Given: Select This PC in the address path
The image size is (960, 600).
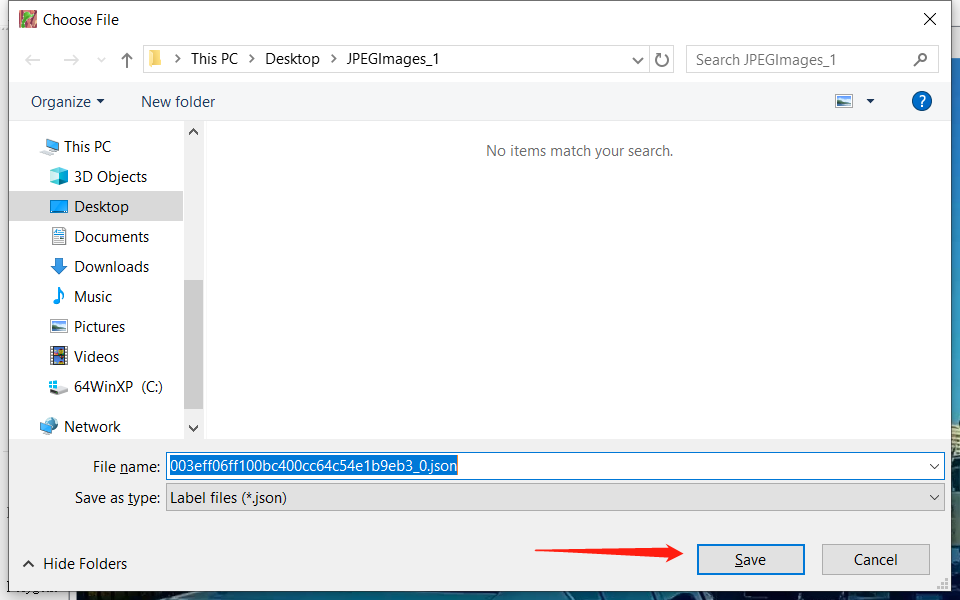Looking at the screenshot, I should [214, 59].
